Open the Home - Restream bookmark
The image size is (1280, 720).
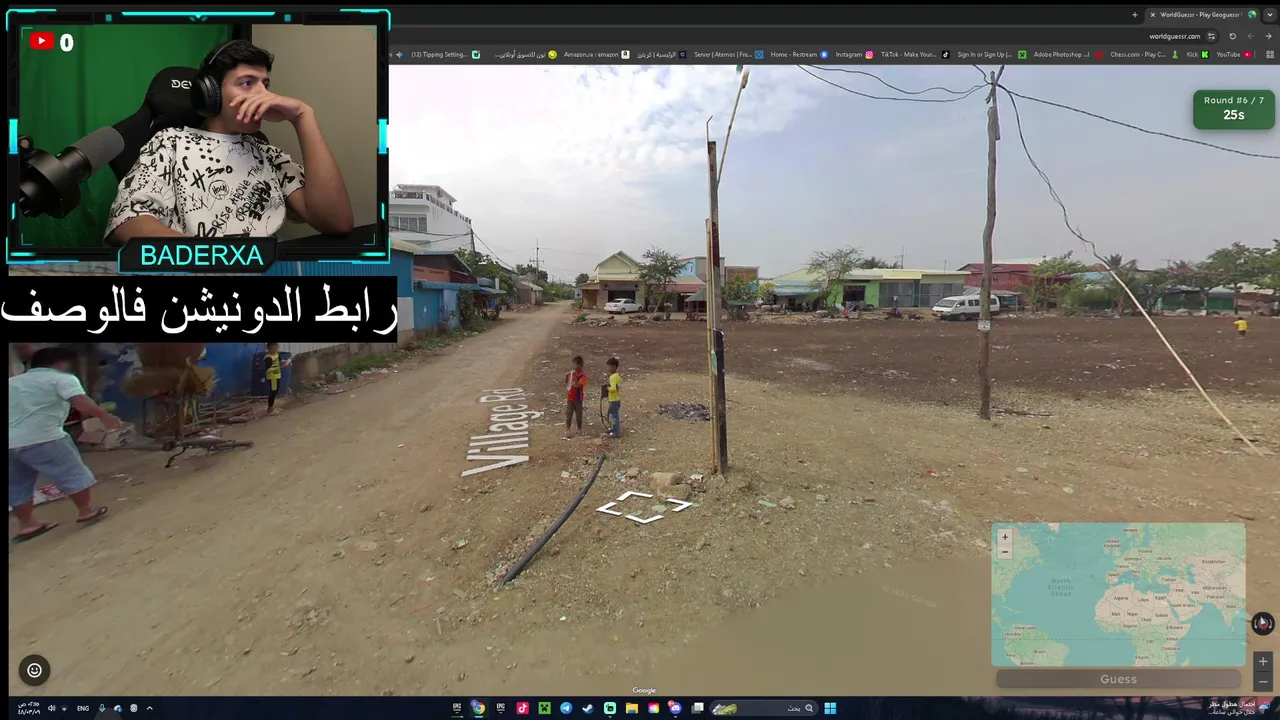[799, 55]
